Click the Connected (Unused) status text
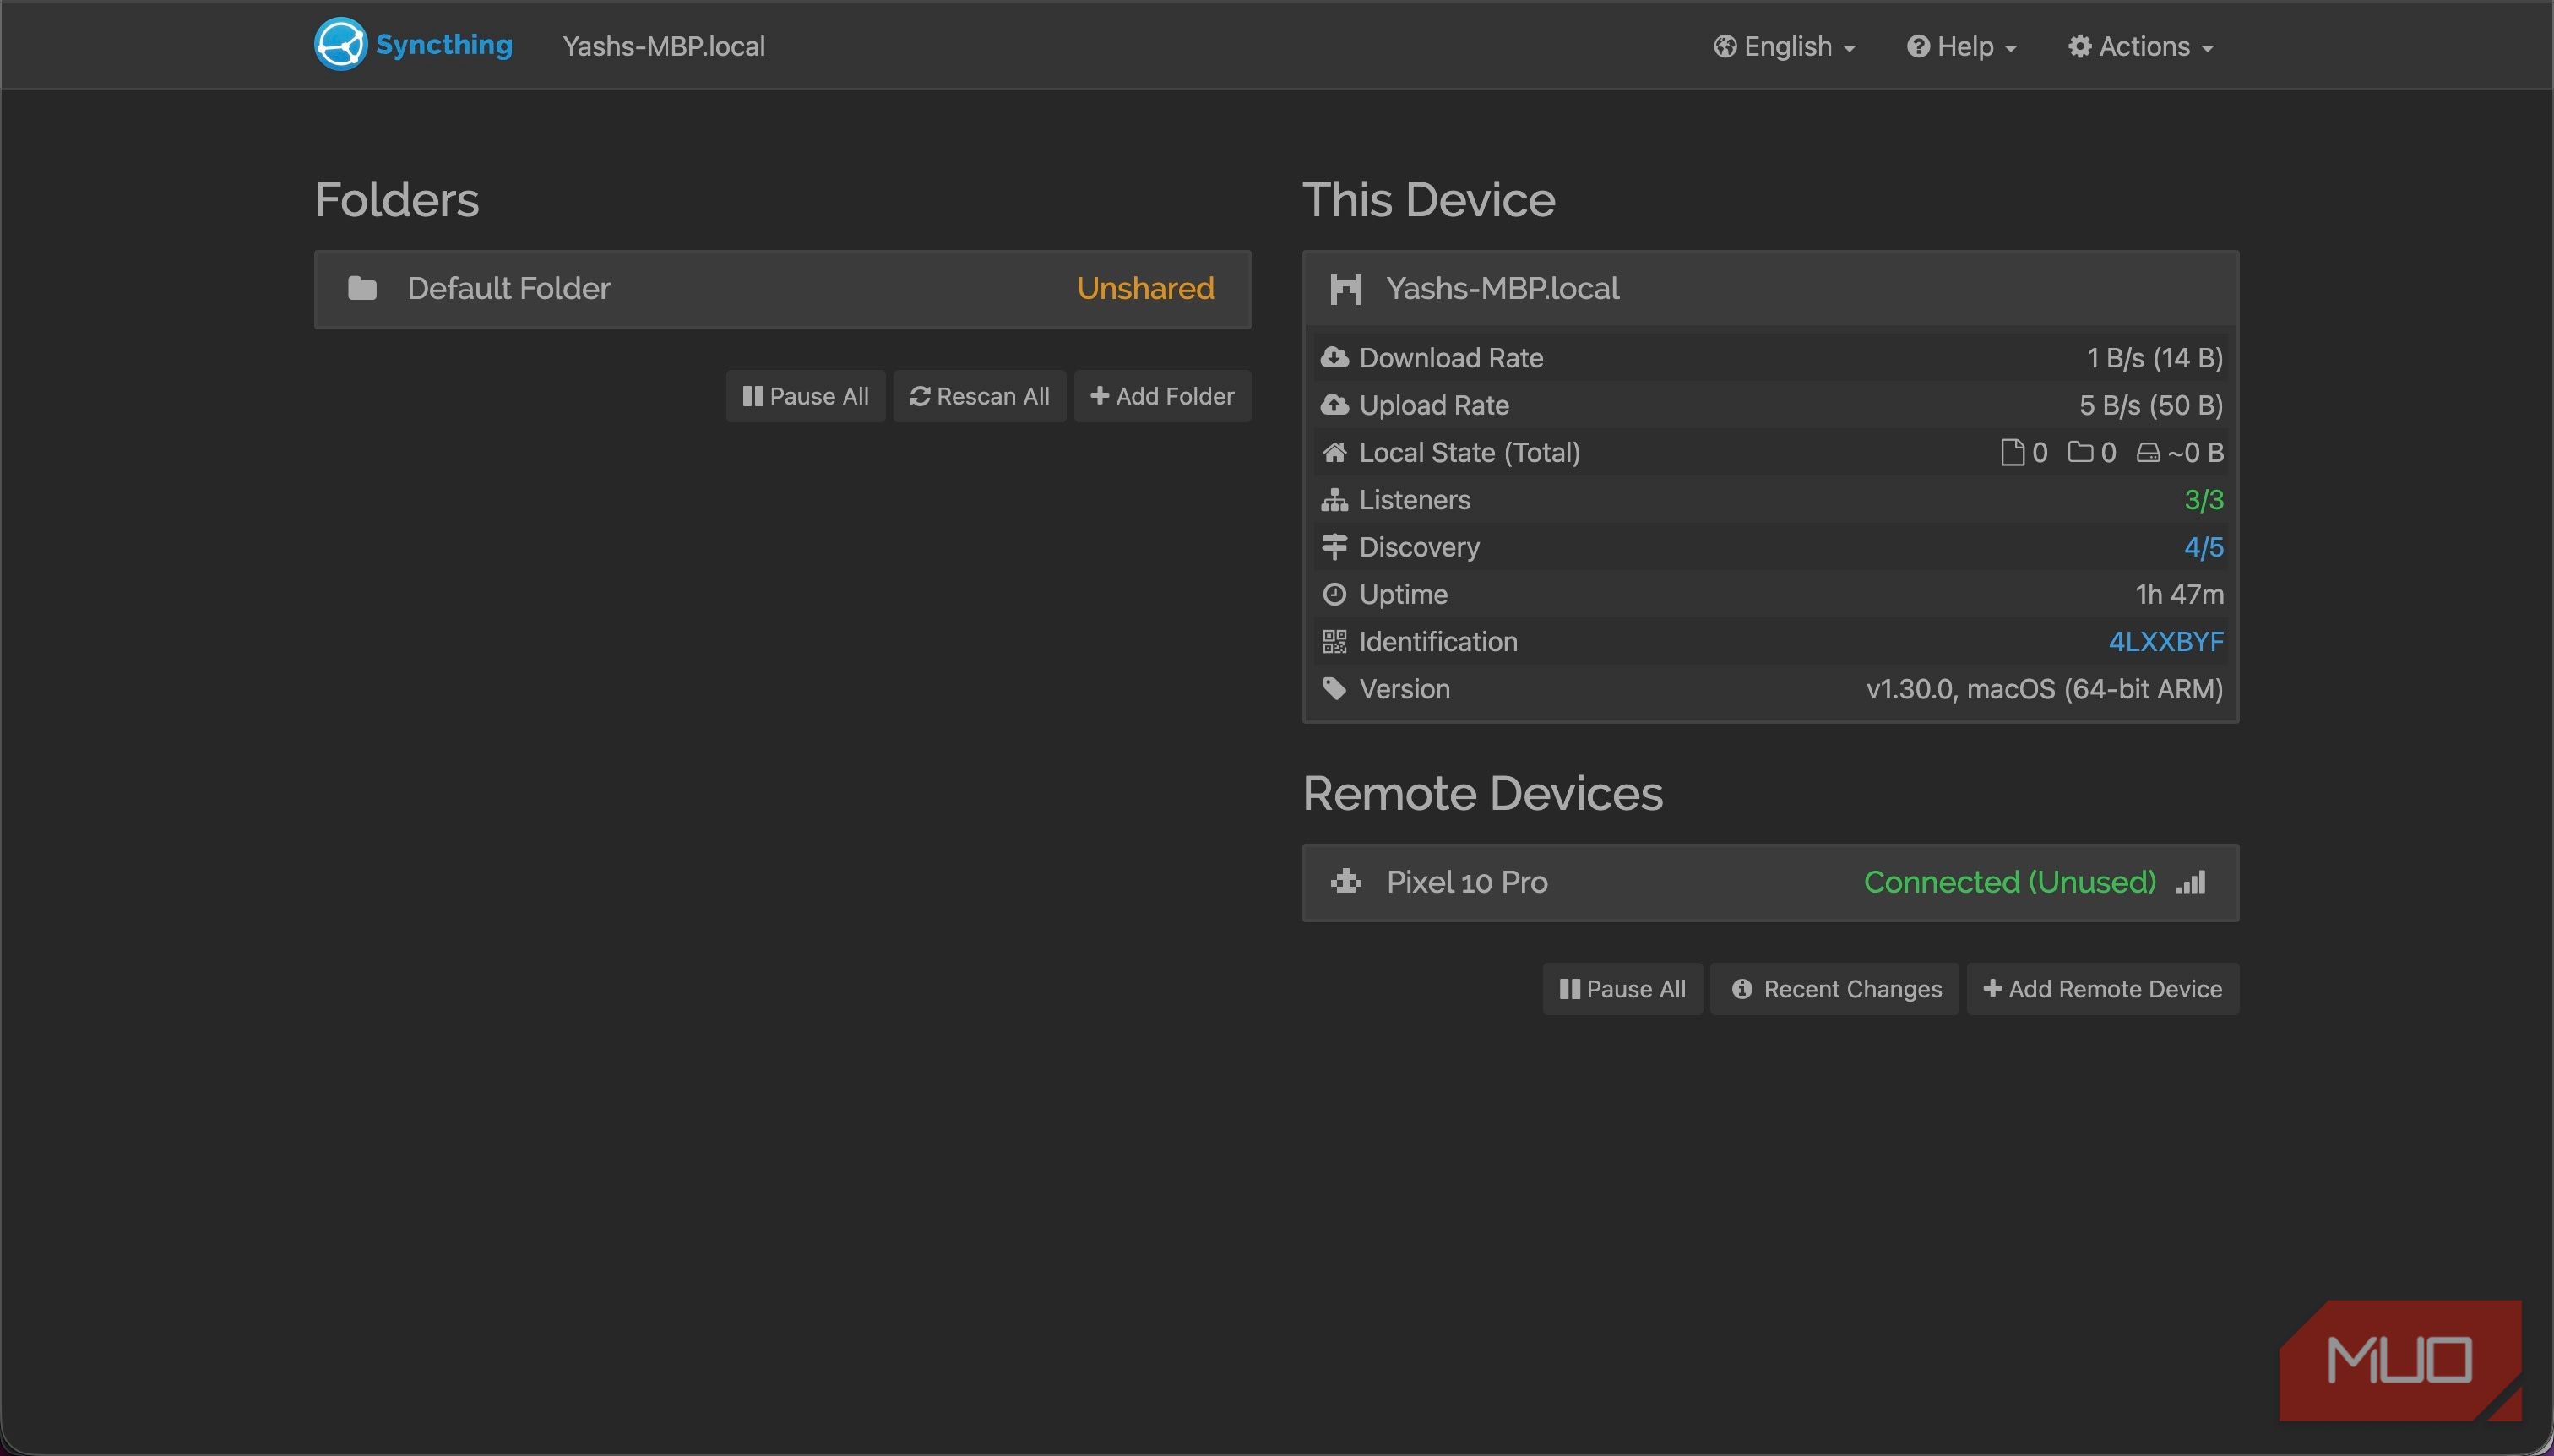Viewport: 2554px width, 1456px height. (x=2009, y=882)
